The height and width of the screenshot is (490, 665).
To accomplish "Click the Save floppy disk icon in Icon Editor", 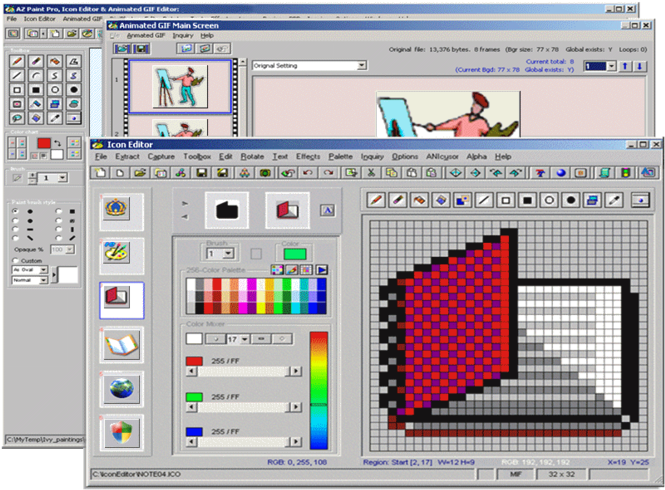I will tap(202, 173).
